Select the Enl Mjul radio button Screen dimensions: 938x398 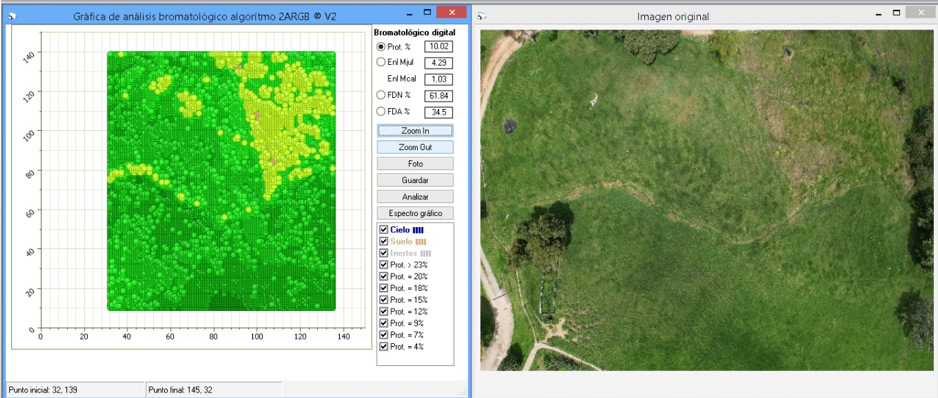[381, 62]
